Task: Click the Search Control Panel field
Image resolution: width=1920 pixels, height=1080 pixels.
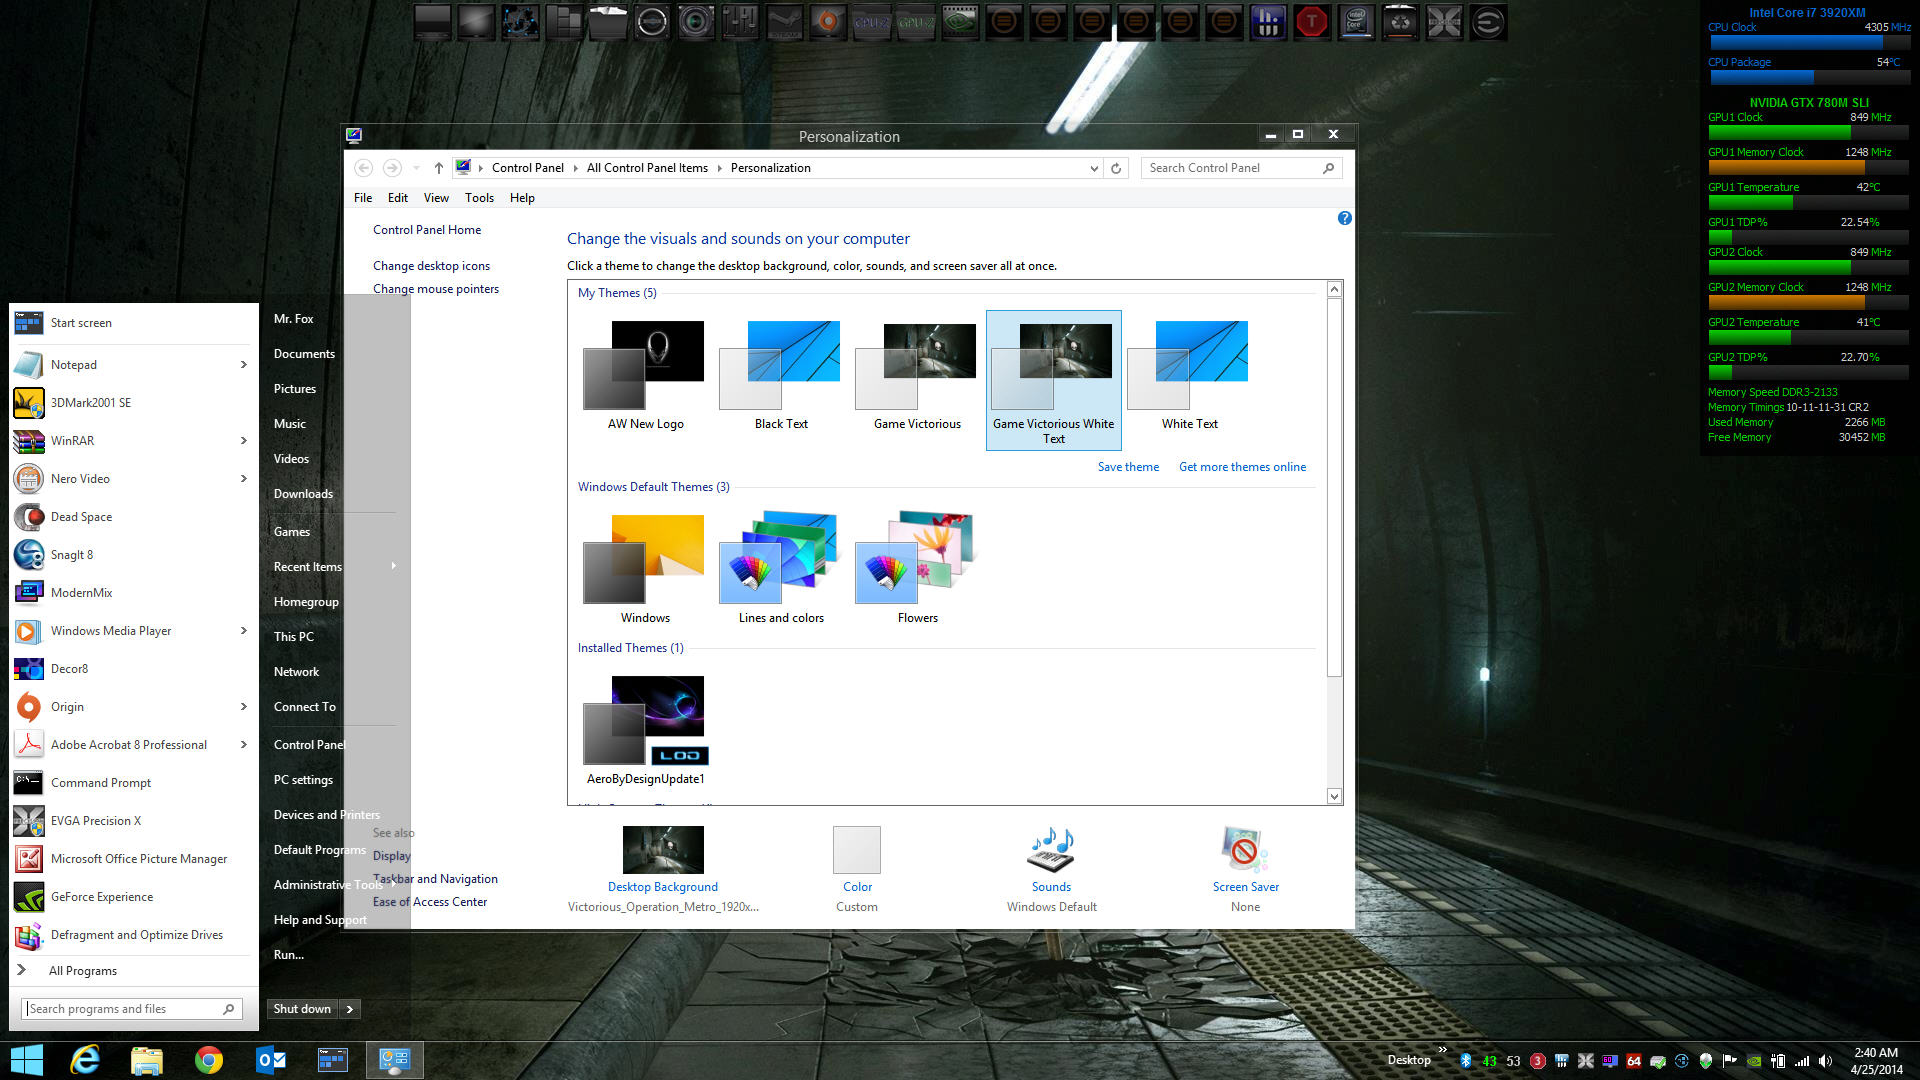Action: (x=1241, y=168)
